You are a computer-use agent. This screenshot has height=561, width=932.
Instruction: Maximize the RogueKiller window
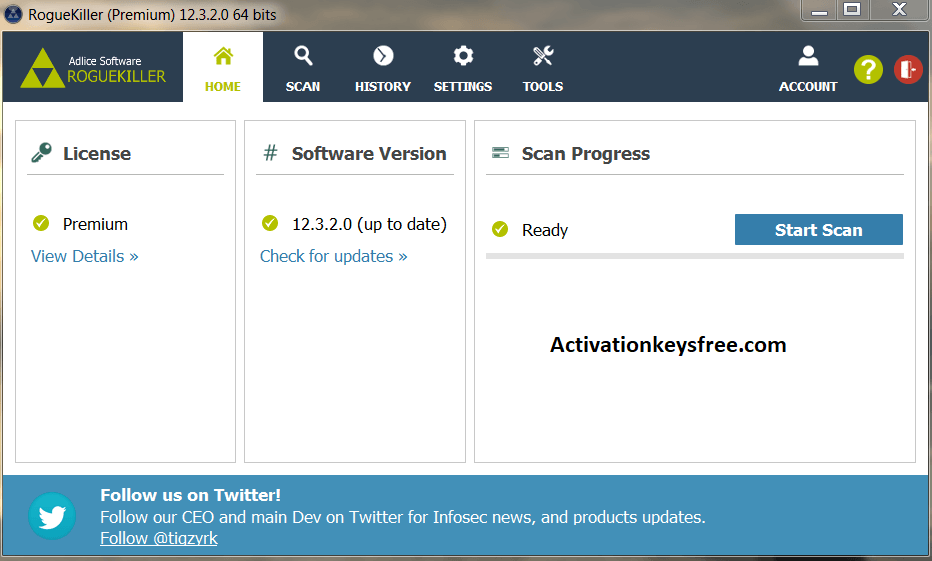[x=852, y=10]
